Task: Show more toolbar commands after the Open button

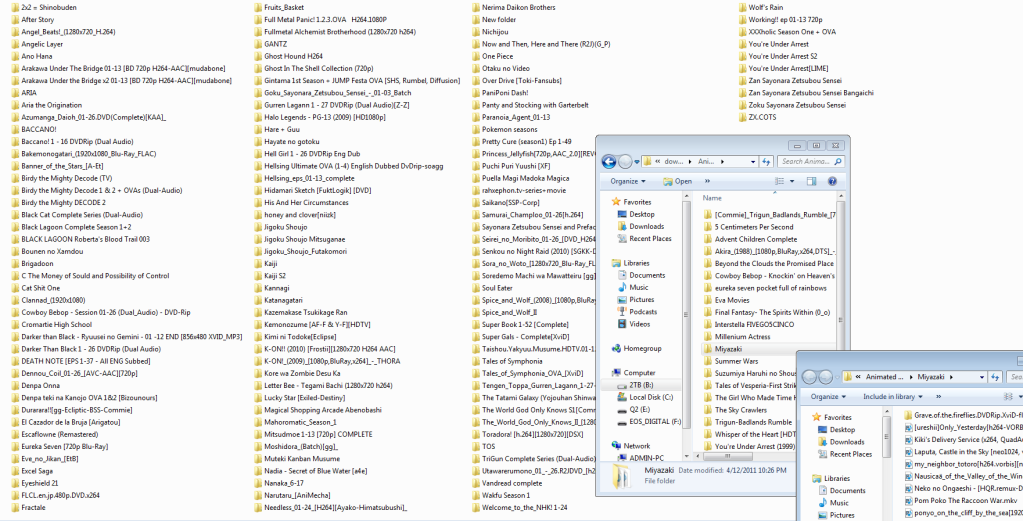Action: (707, 181)
